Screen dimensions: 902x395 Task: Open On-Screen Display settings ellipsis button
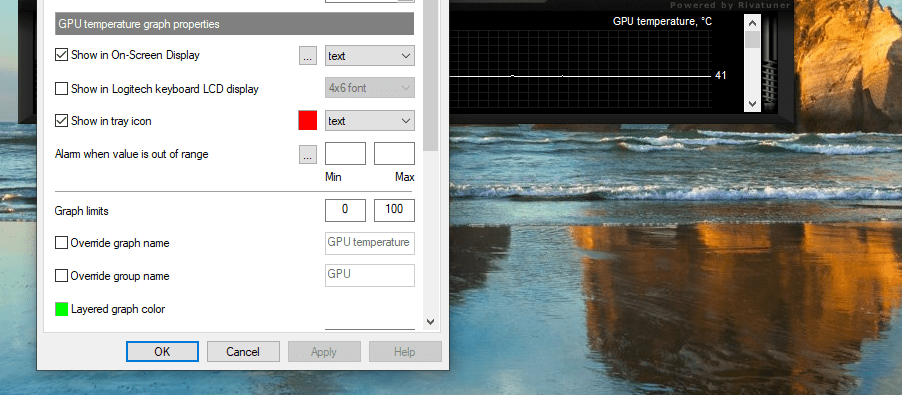point(308,56)
